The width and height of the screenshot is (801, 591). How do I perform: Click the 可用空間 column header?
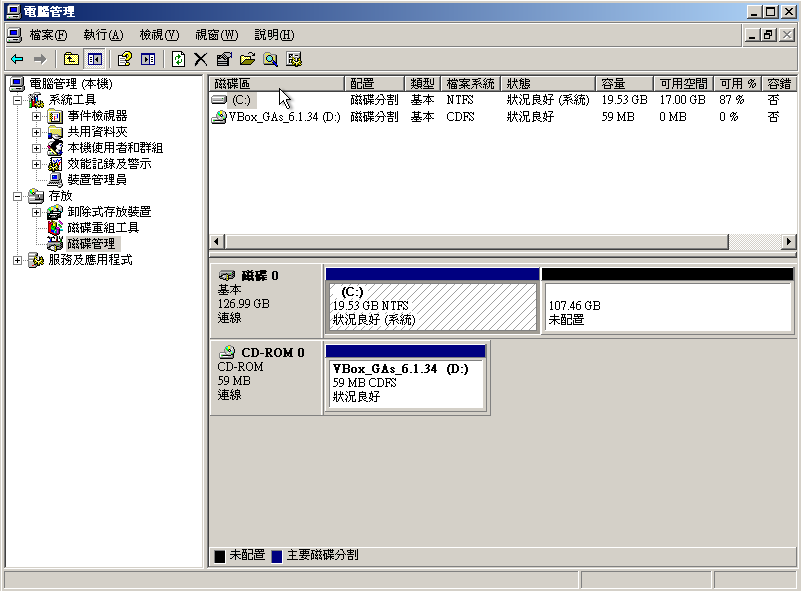pos(684,84)
